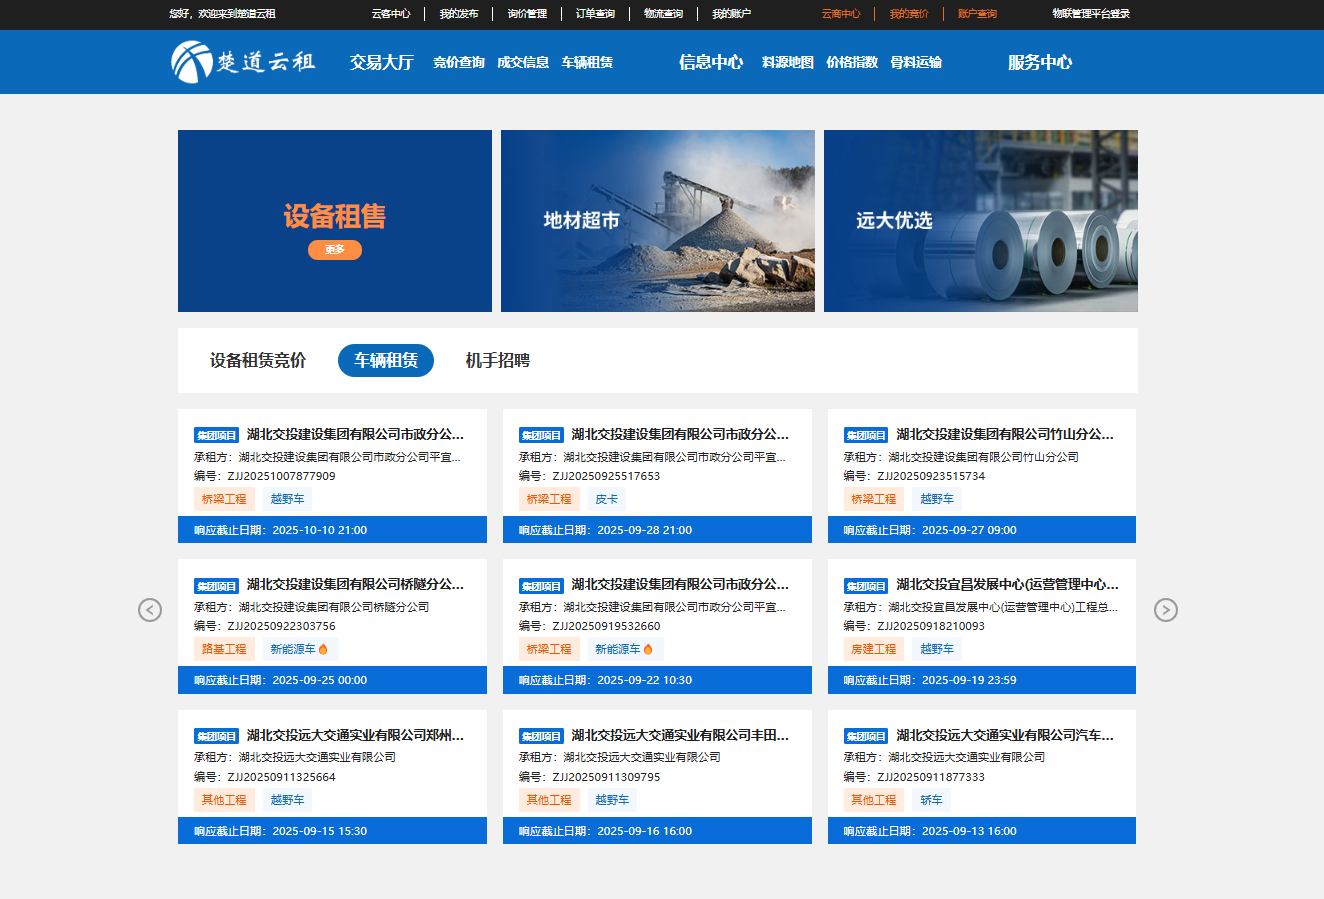
Task: Click 越野车 tag on 竹山分公司 card
Action: [x=937, y=499]
